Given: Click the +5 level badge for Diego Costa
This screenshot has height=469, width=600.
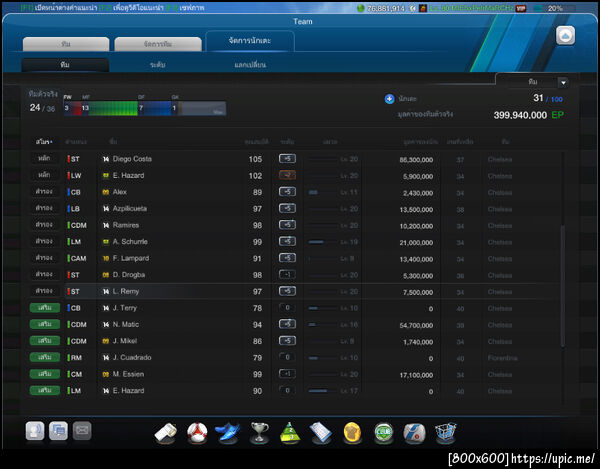Looking at the screenshot, I should click(x=287, y=159).
